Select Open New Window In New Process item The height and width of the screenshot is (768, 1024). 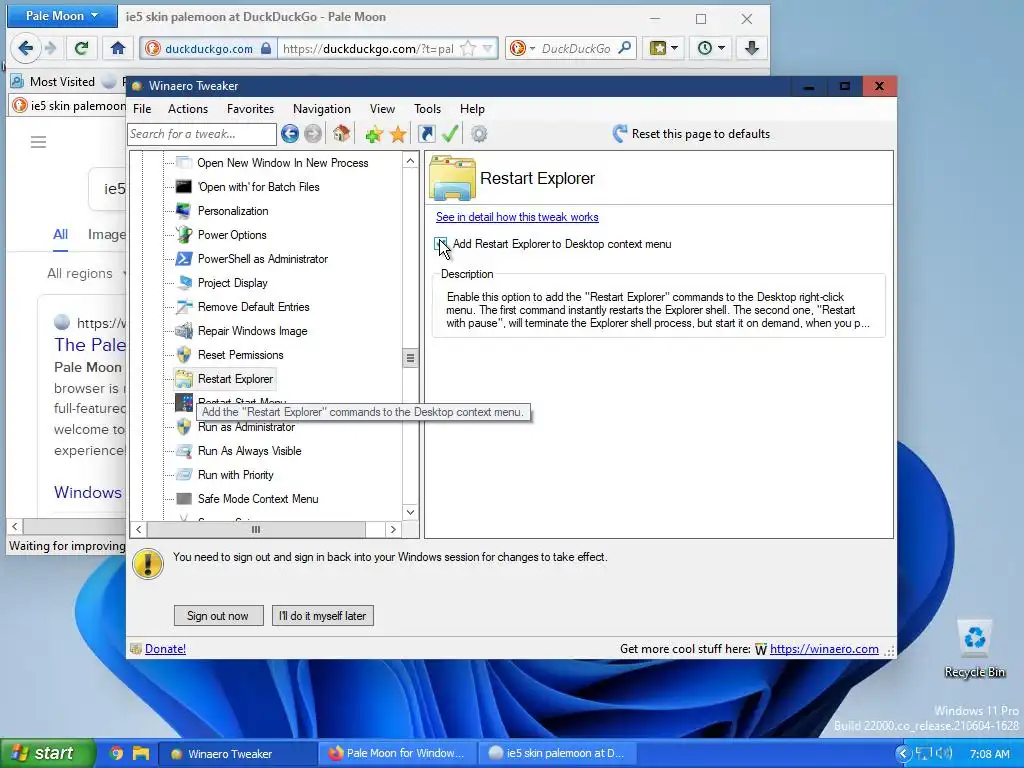tap(282, 163)
